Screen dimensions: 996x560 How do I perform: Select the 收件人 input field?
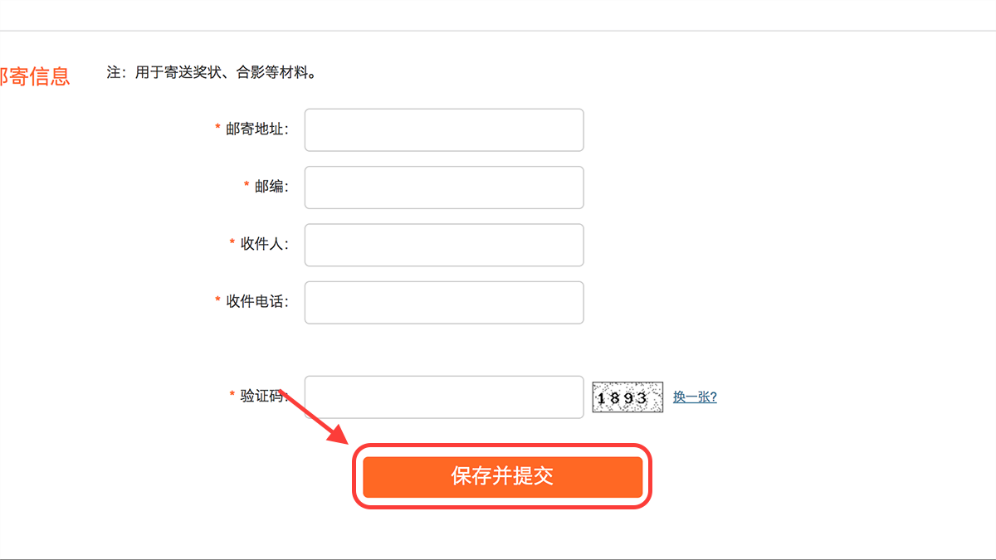(444, 245)
